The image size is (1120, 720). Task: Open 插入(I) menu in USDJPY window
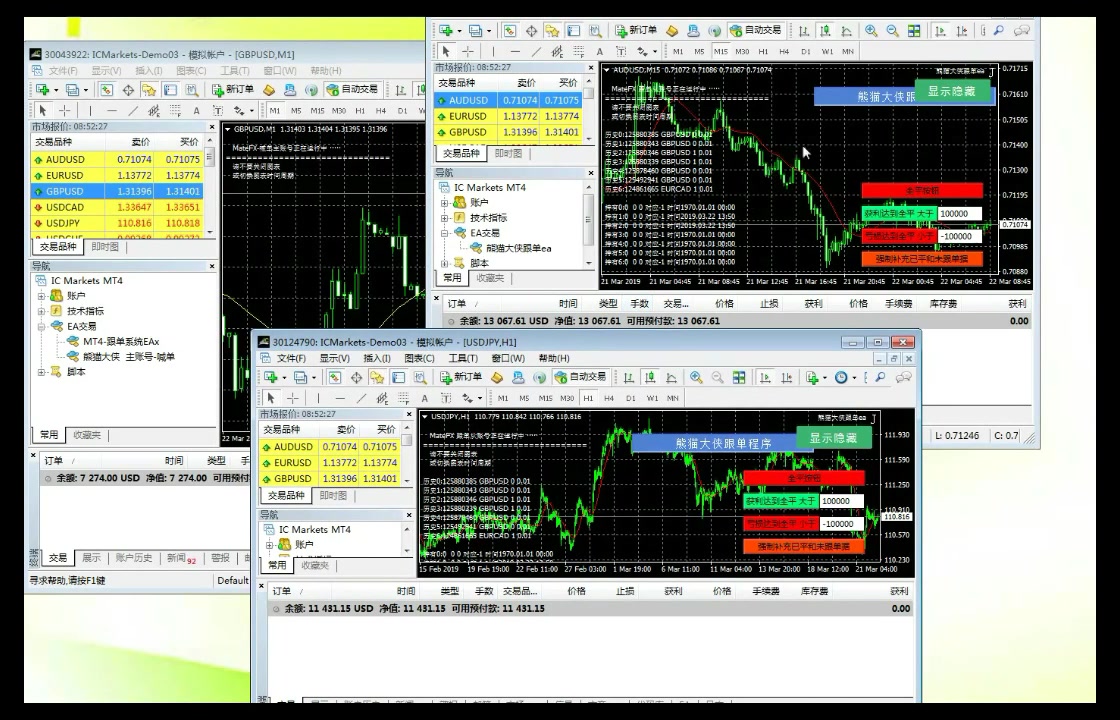click(x=376, y=359)
